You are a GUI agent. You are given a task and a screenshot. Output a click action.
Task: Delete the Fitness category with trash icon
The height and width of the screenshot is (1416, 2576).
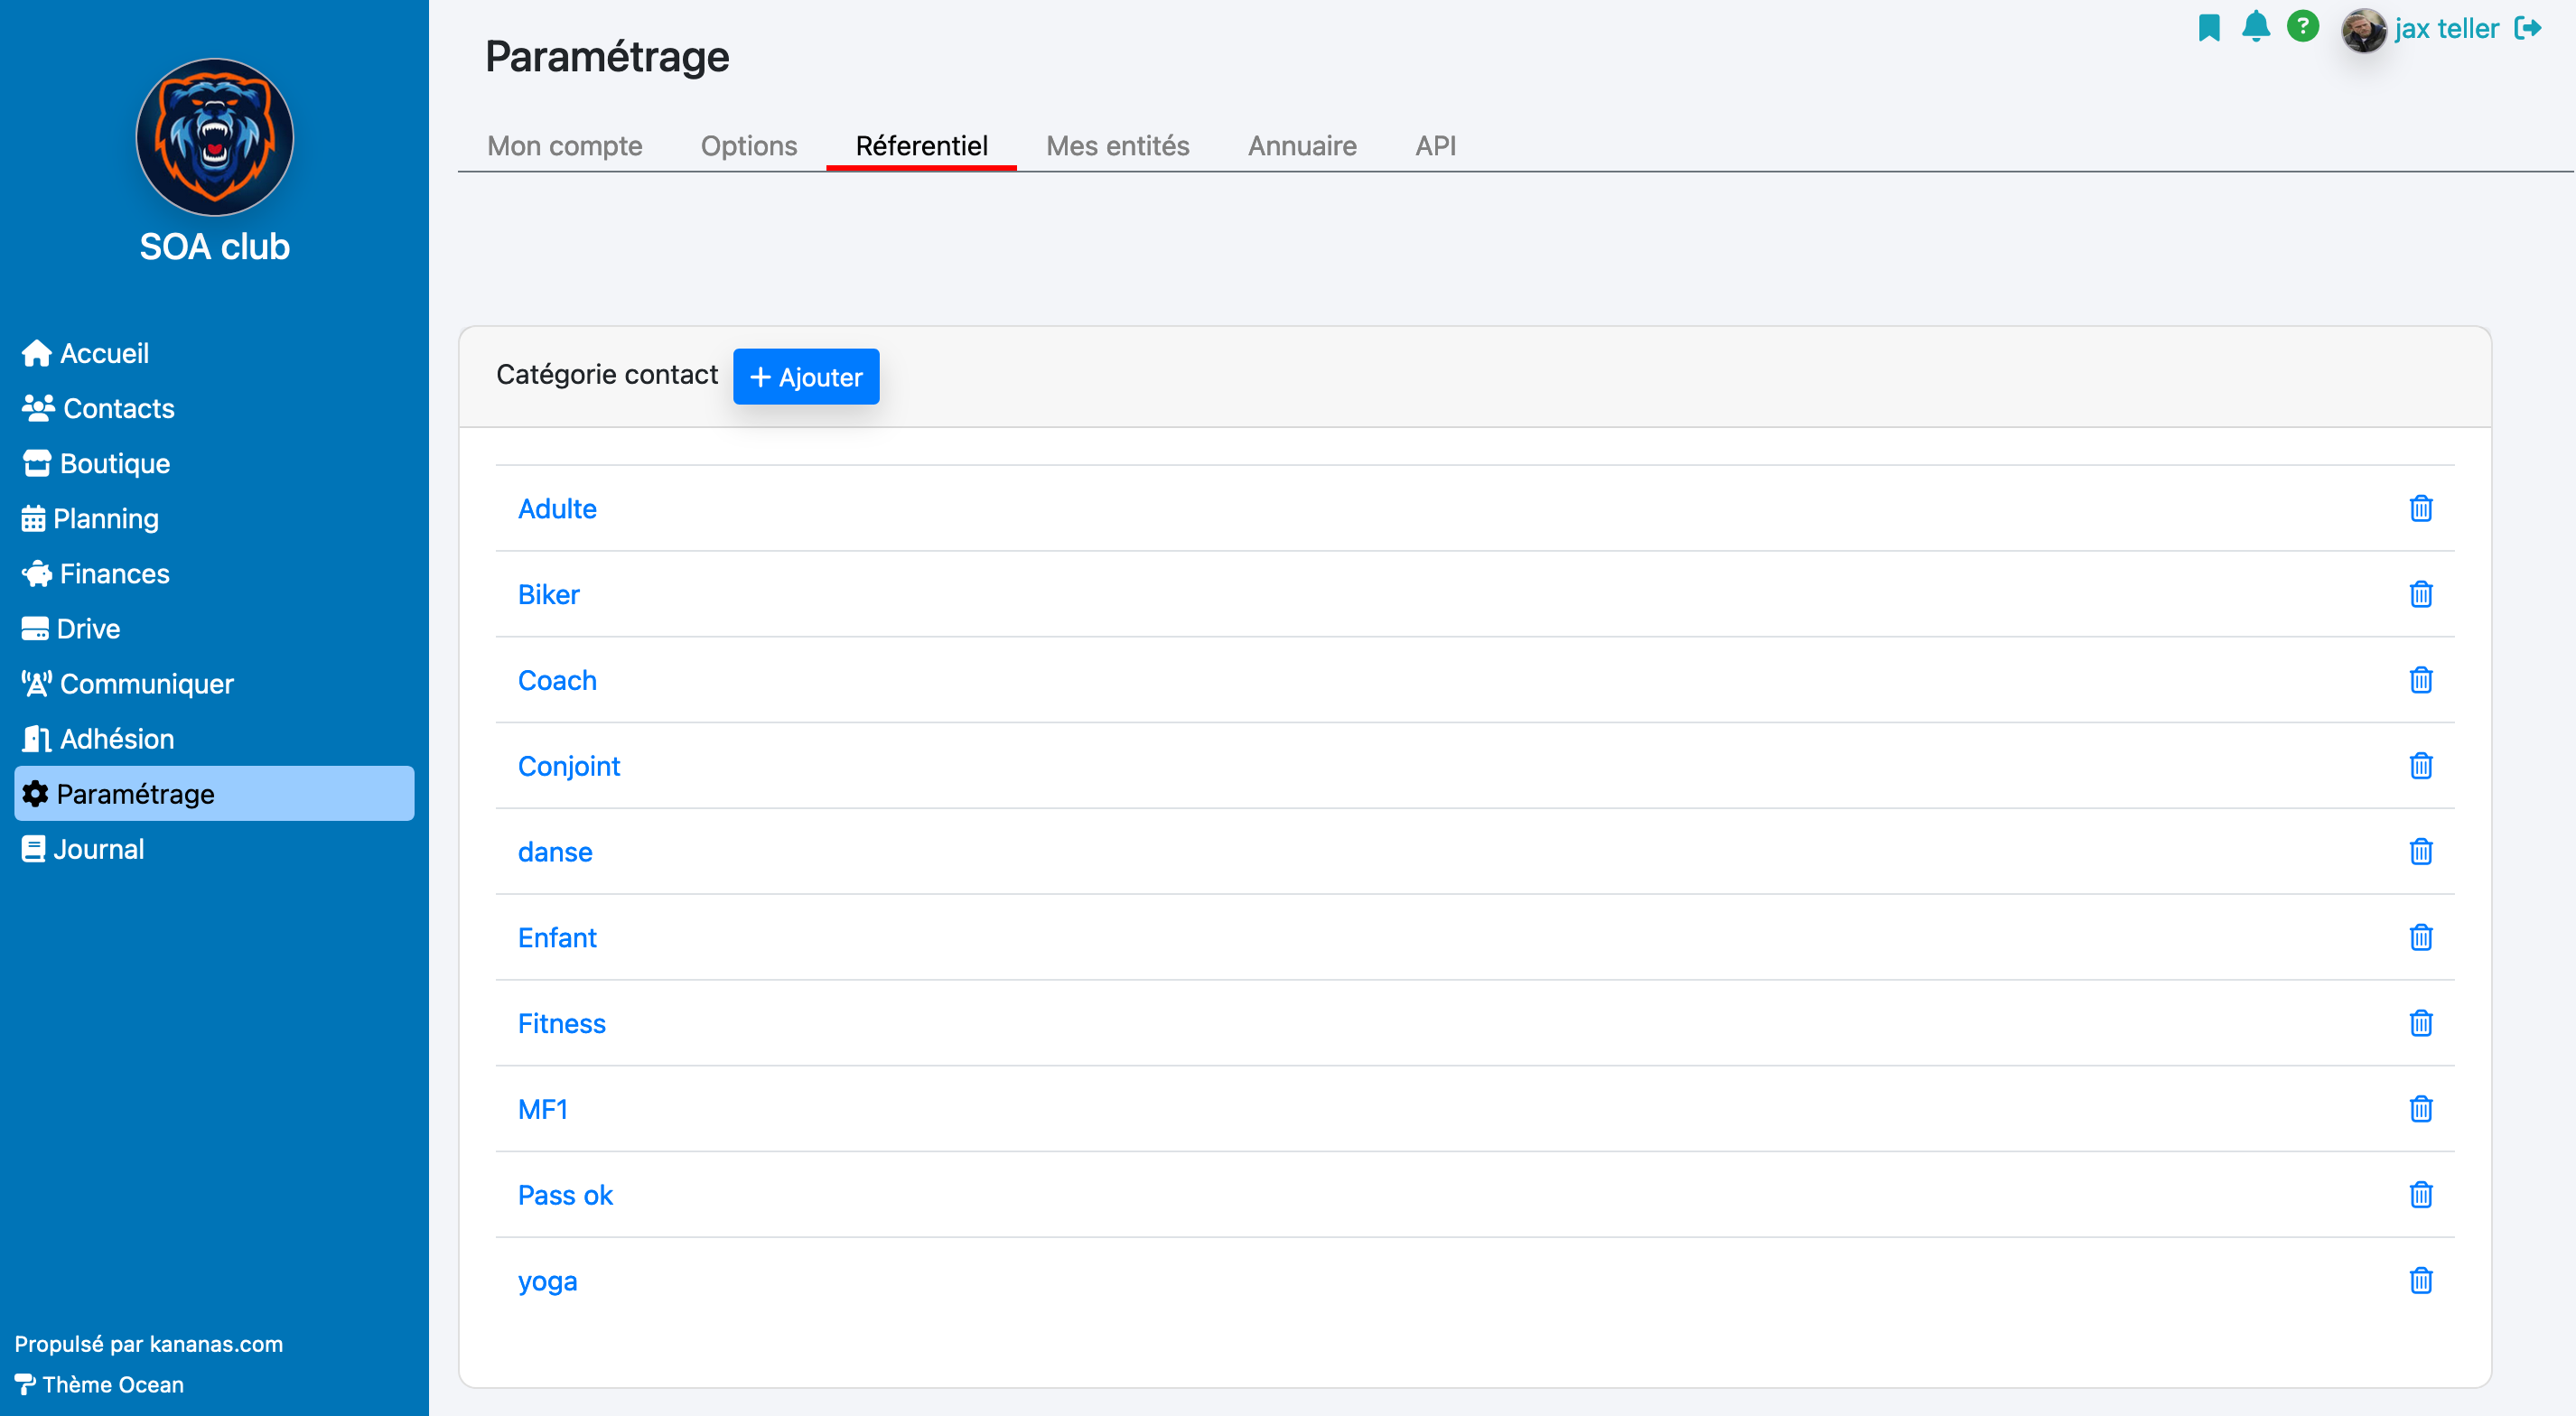[2420, 1023]
